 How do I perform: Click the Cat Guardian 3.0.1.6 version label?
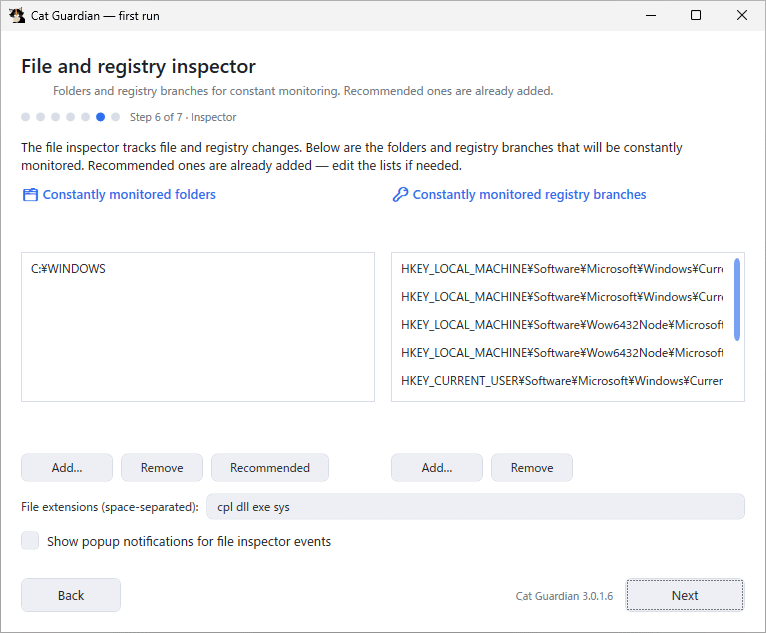tap(564, 596)
